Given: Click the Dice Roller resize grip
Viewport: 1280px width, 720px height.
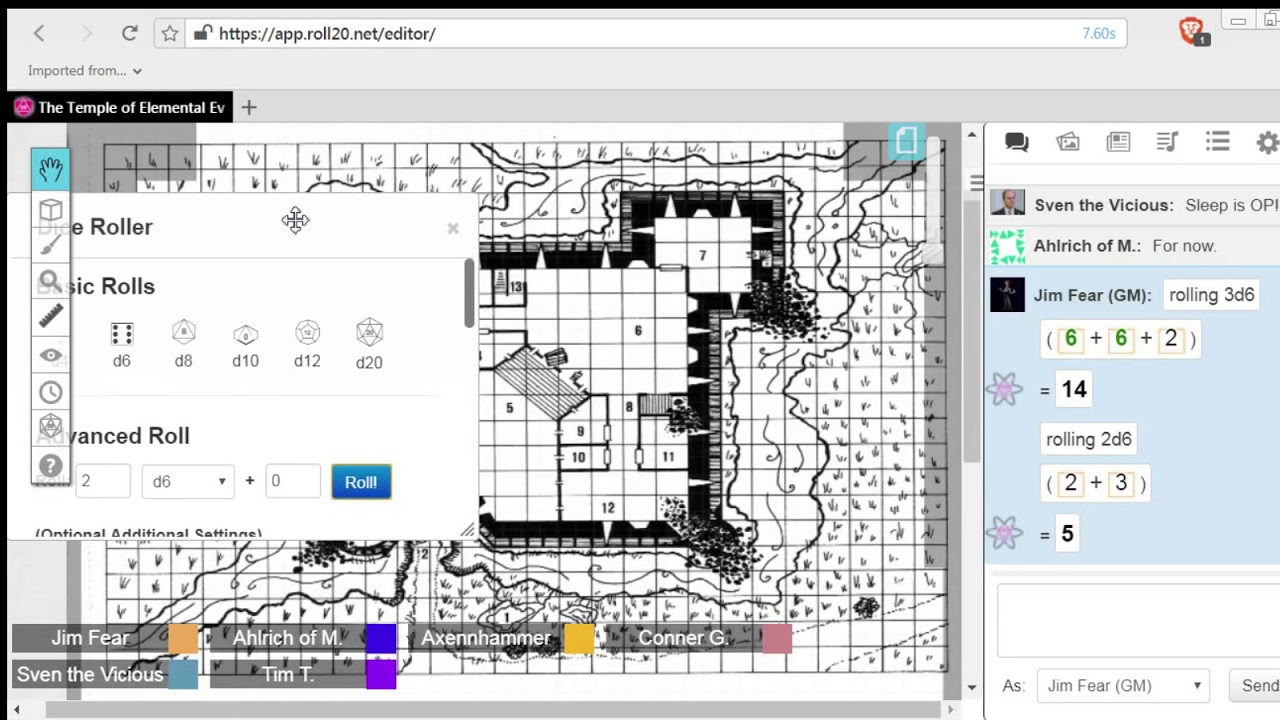Looking at the screenshot, I should coord(468,530).
